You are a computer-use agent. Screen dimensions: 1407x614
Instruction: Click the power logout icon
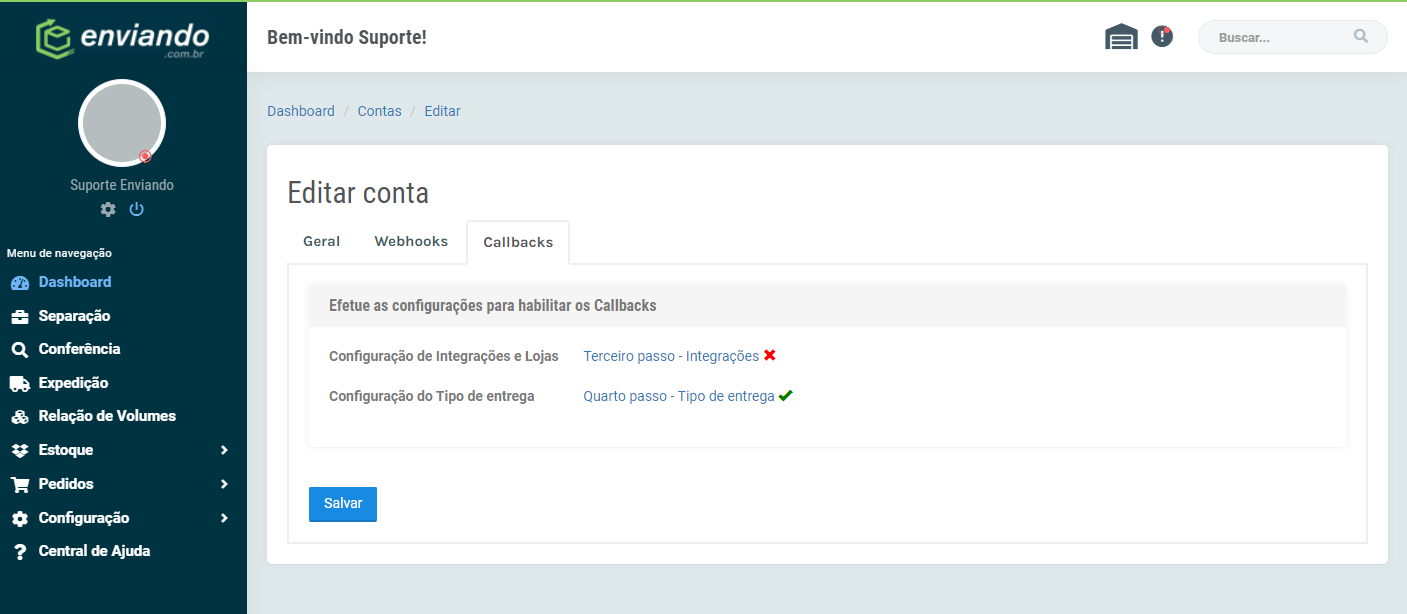coord(137,209)
